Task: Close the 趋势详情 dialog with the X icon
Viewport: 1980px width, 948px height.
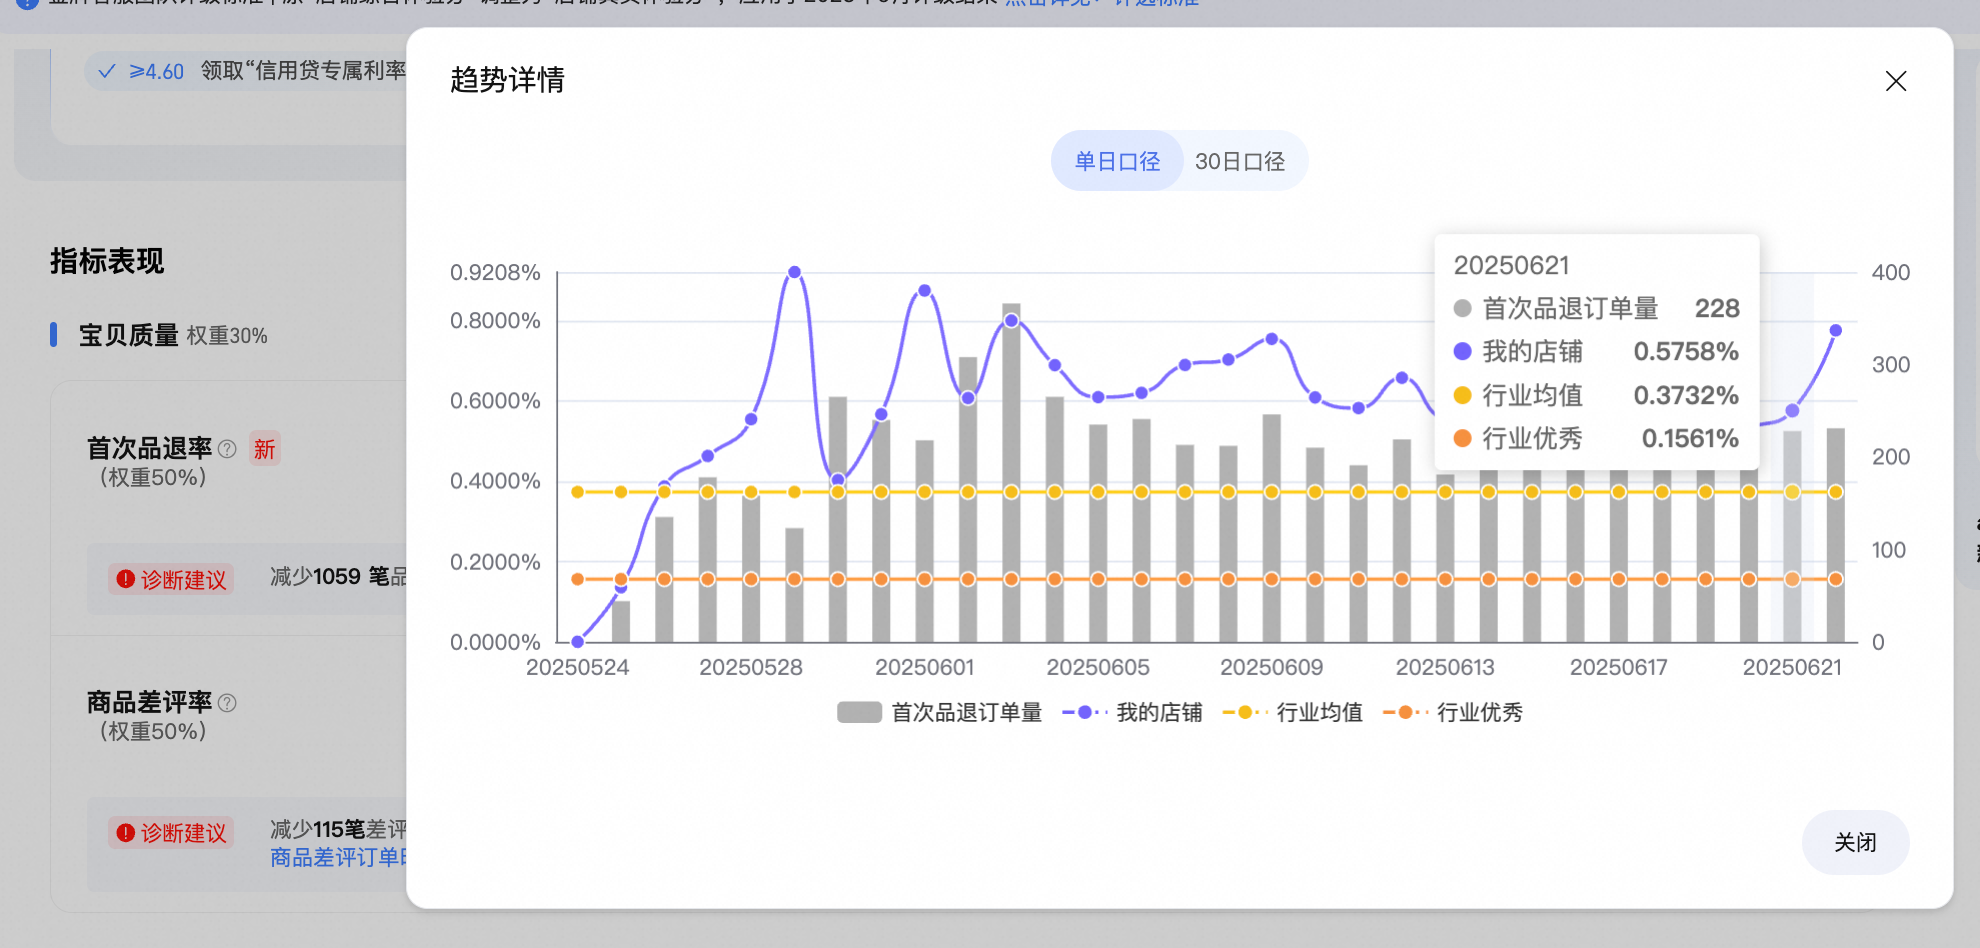Action: tap(1895, 81)
